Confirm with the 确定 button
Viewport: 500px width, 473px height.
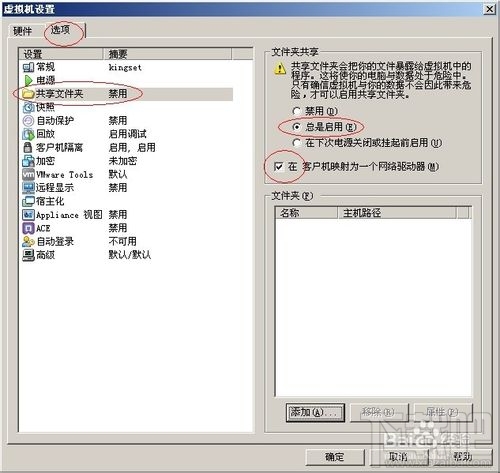coord(335,457)
